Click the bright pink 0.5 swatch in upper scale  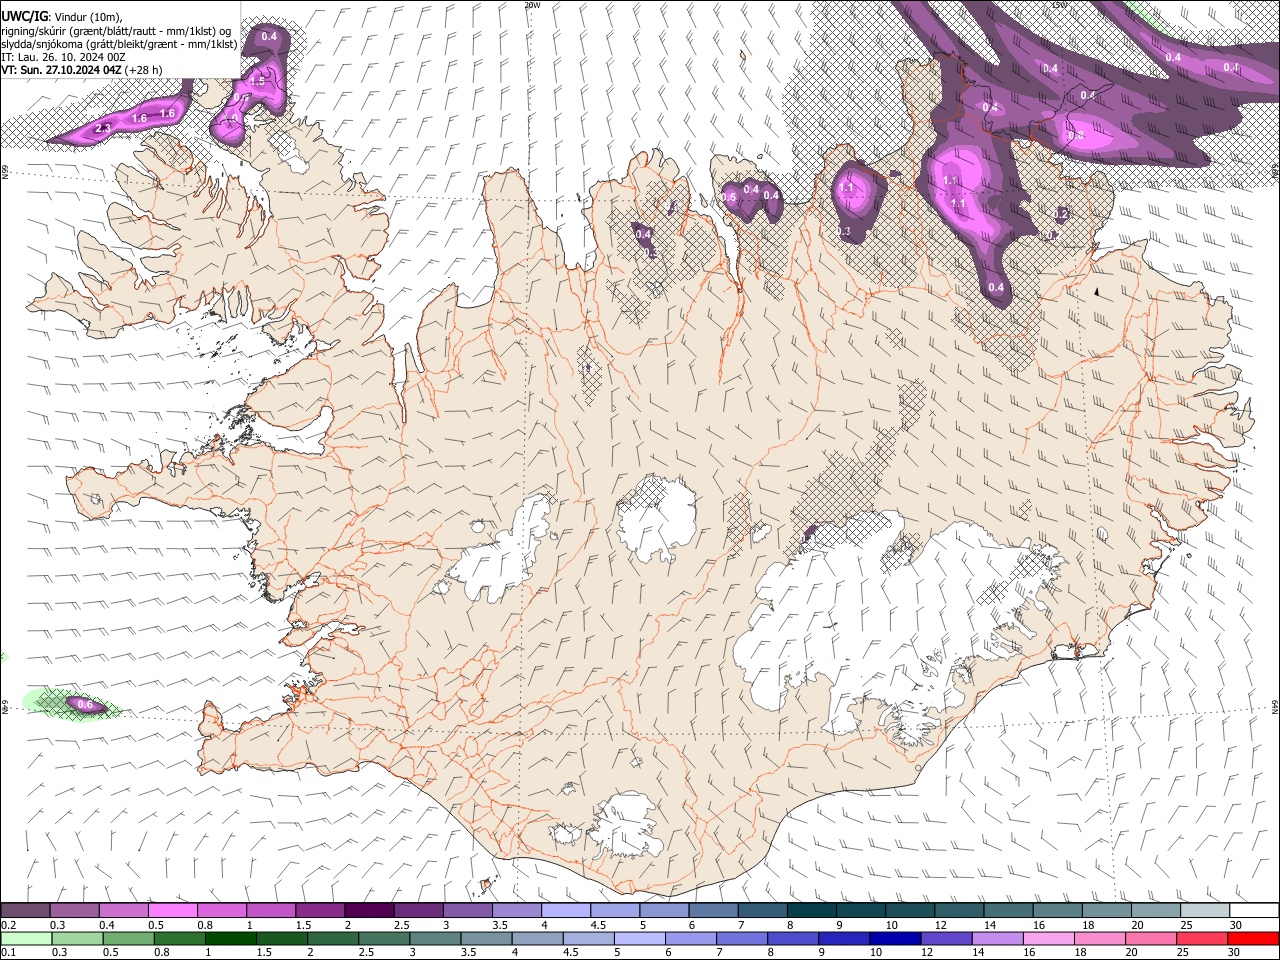click(x=172, y=911)
